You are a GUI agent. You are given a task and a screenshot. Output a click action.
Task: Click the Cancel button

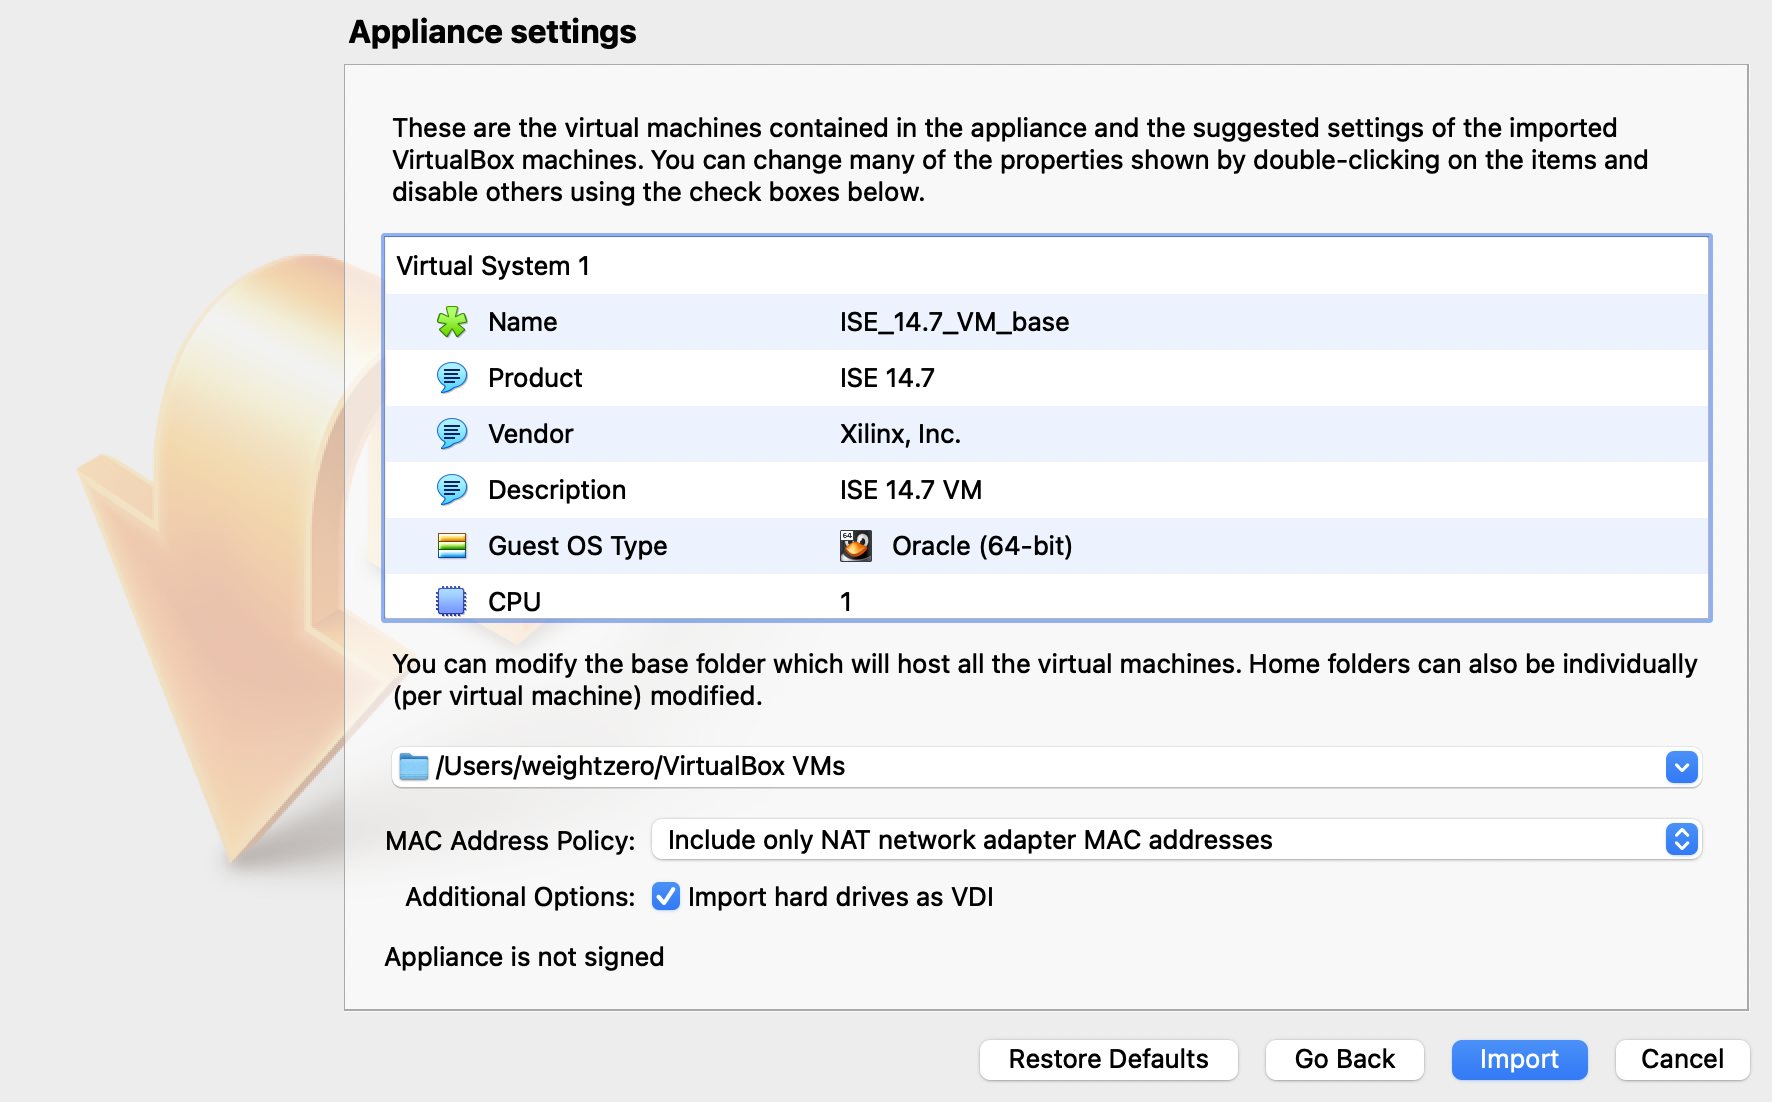click(x=1682, y=1059)
